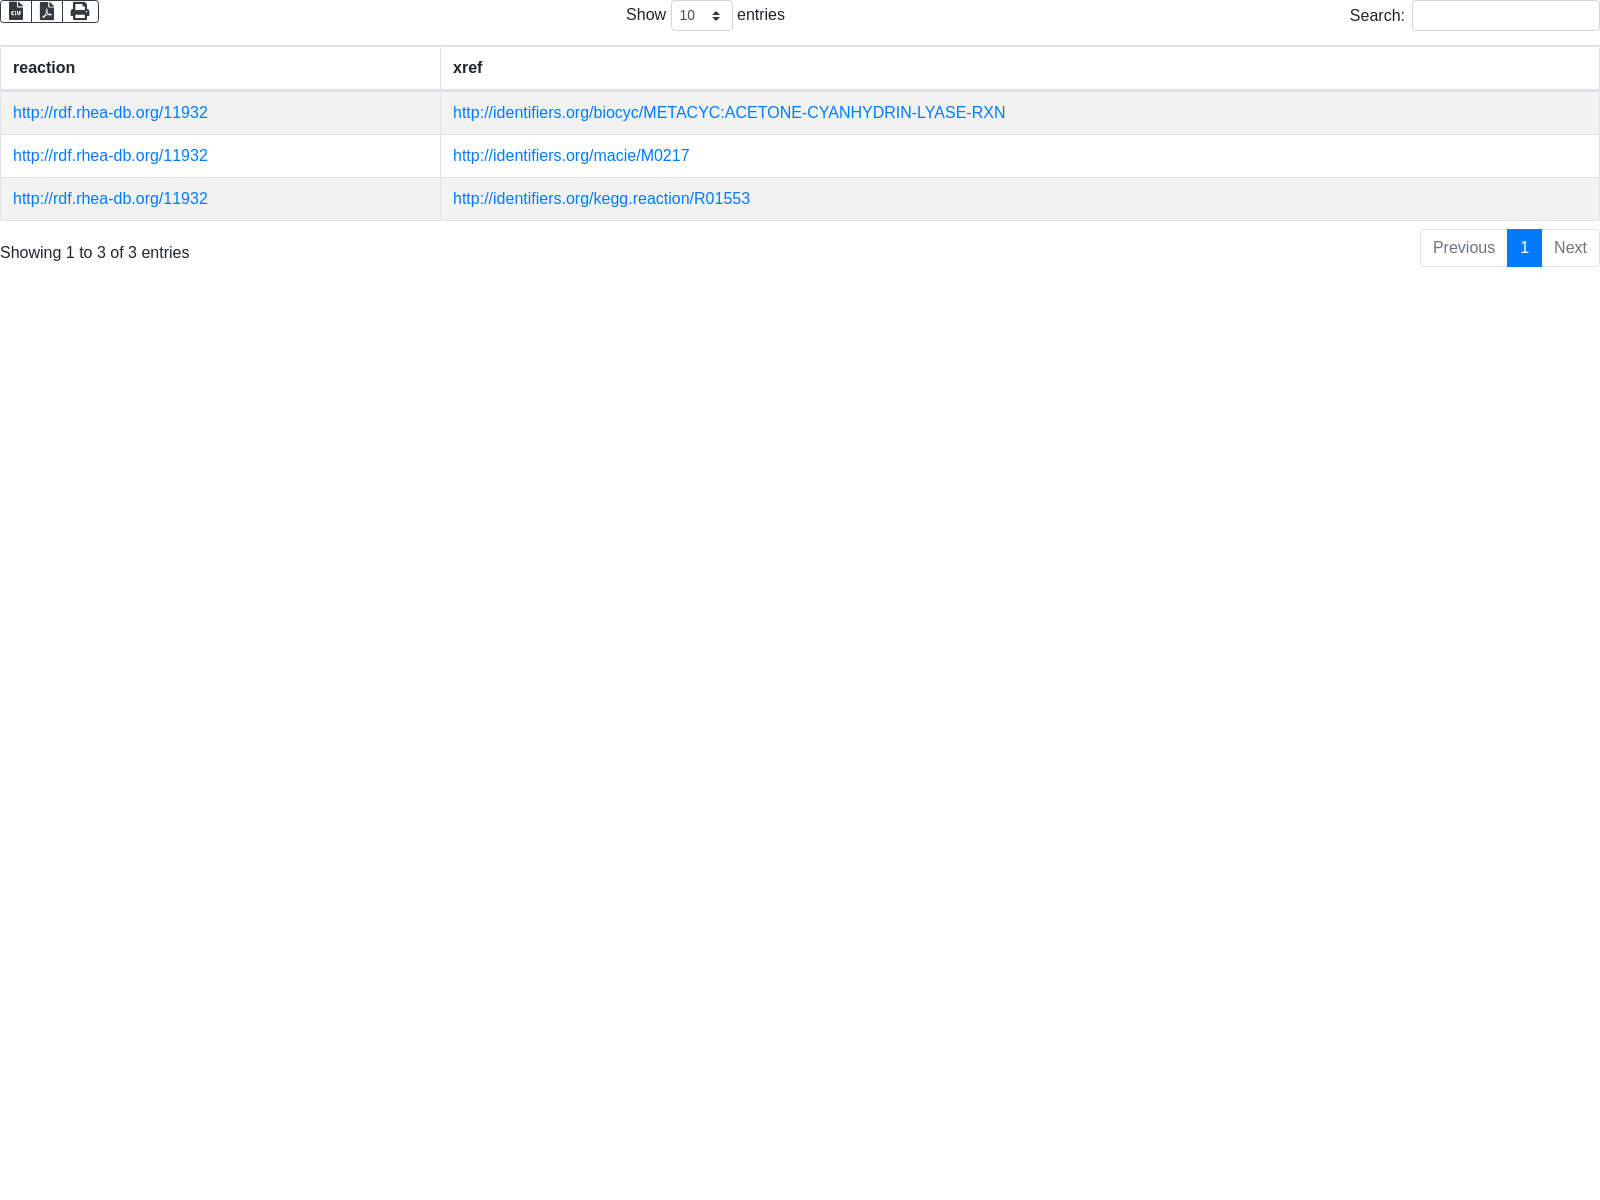Click the 'Showing 1 to 3' info text
The width and height of the screenshot is (1600, 1200).
(x=94, y=253)
